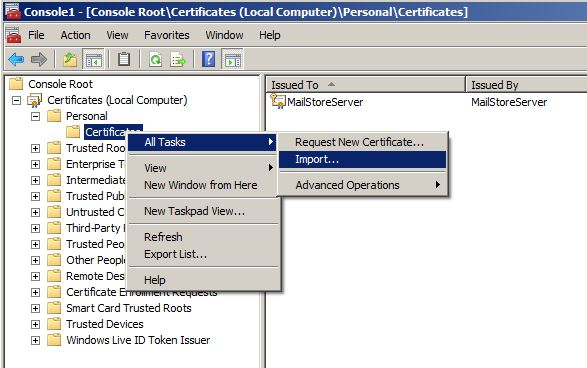587x368 pixels.
Task: Choose Import... from the All Tasks submenu
Action: [362, 159]
